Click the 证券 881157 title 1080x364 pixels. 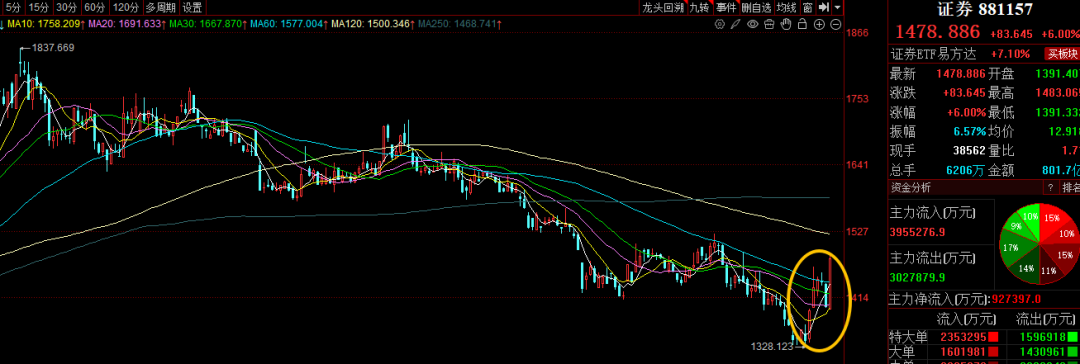(985, 10)
